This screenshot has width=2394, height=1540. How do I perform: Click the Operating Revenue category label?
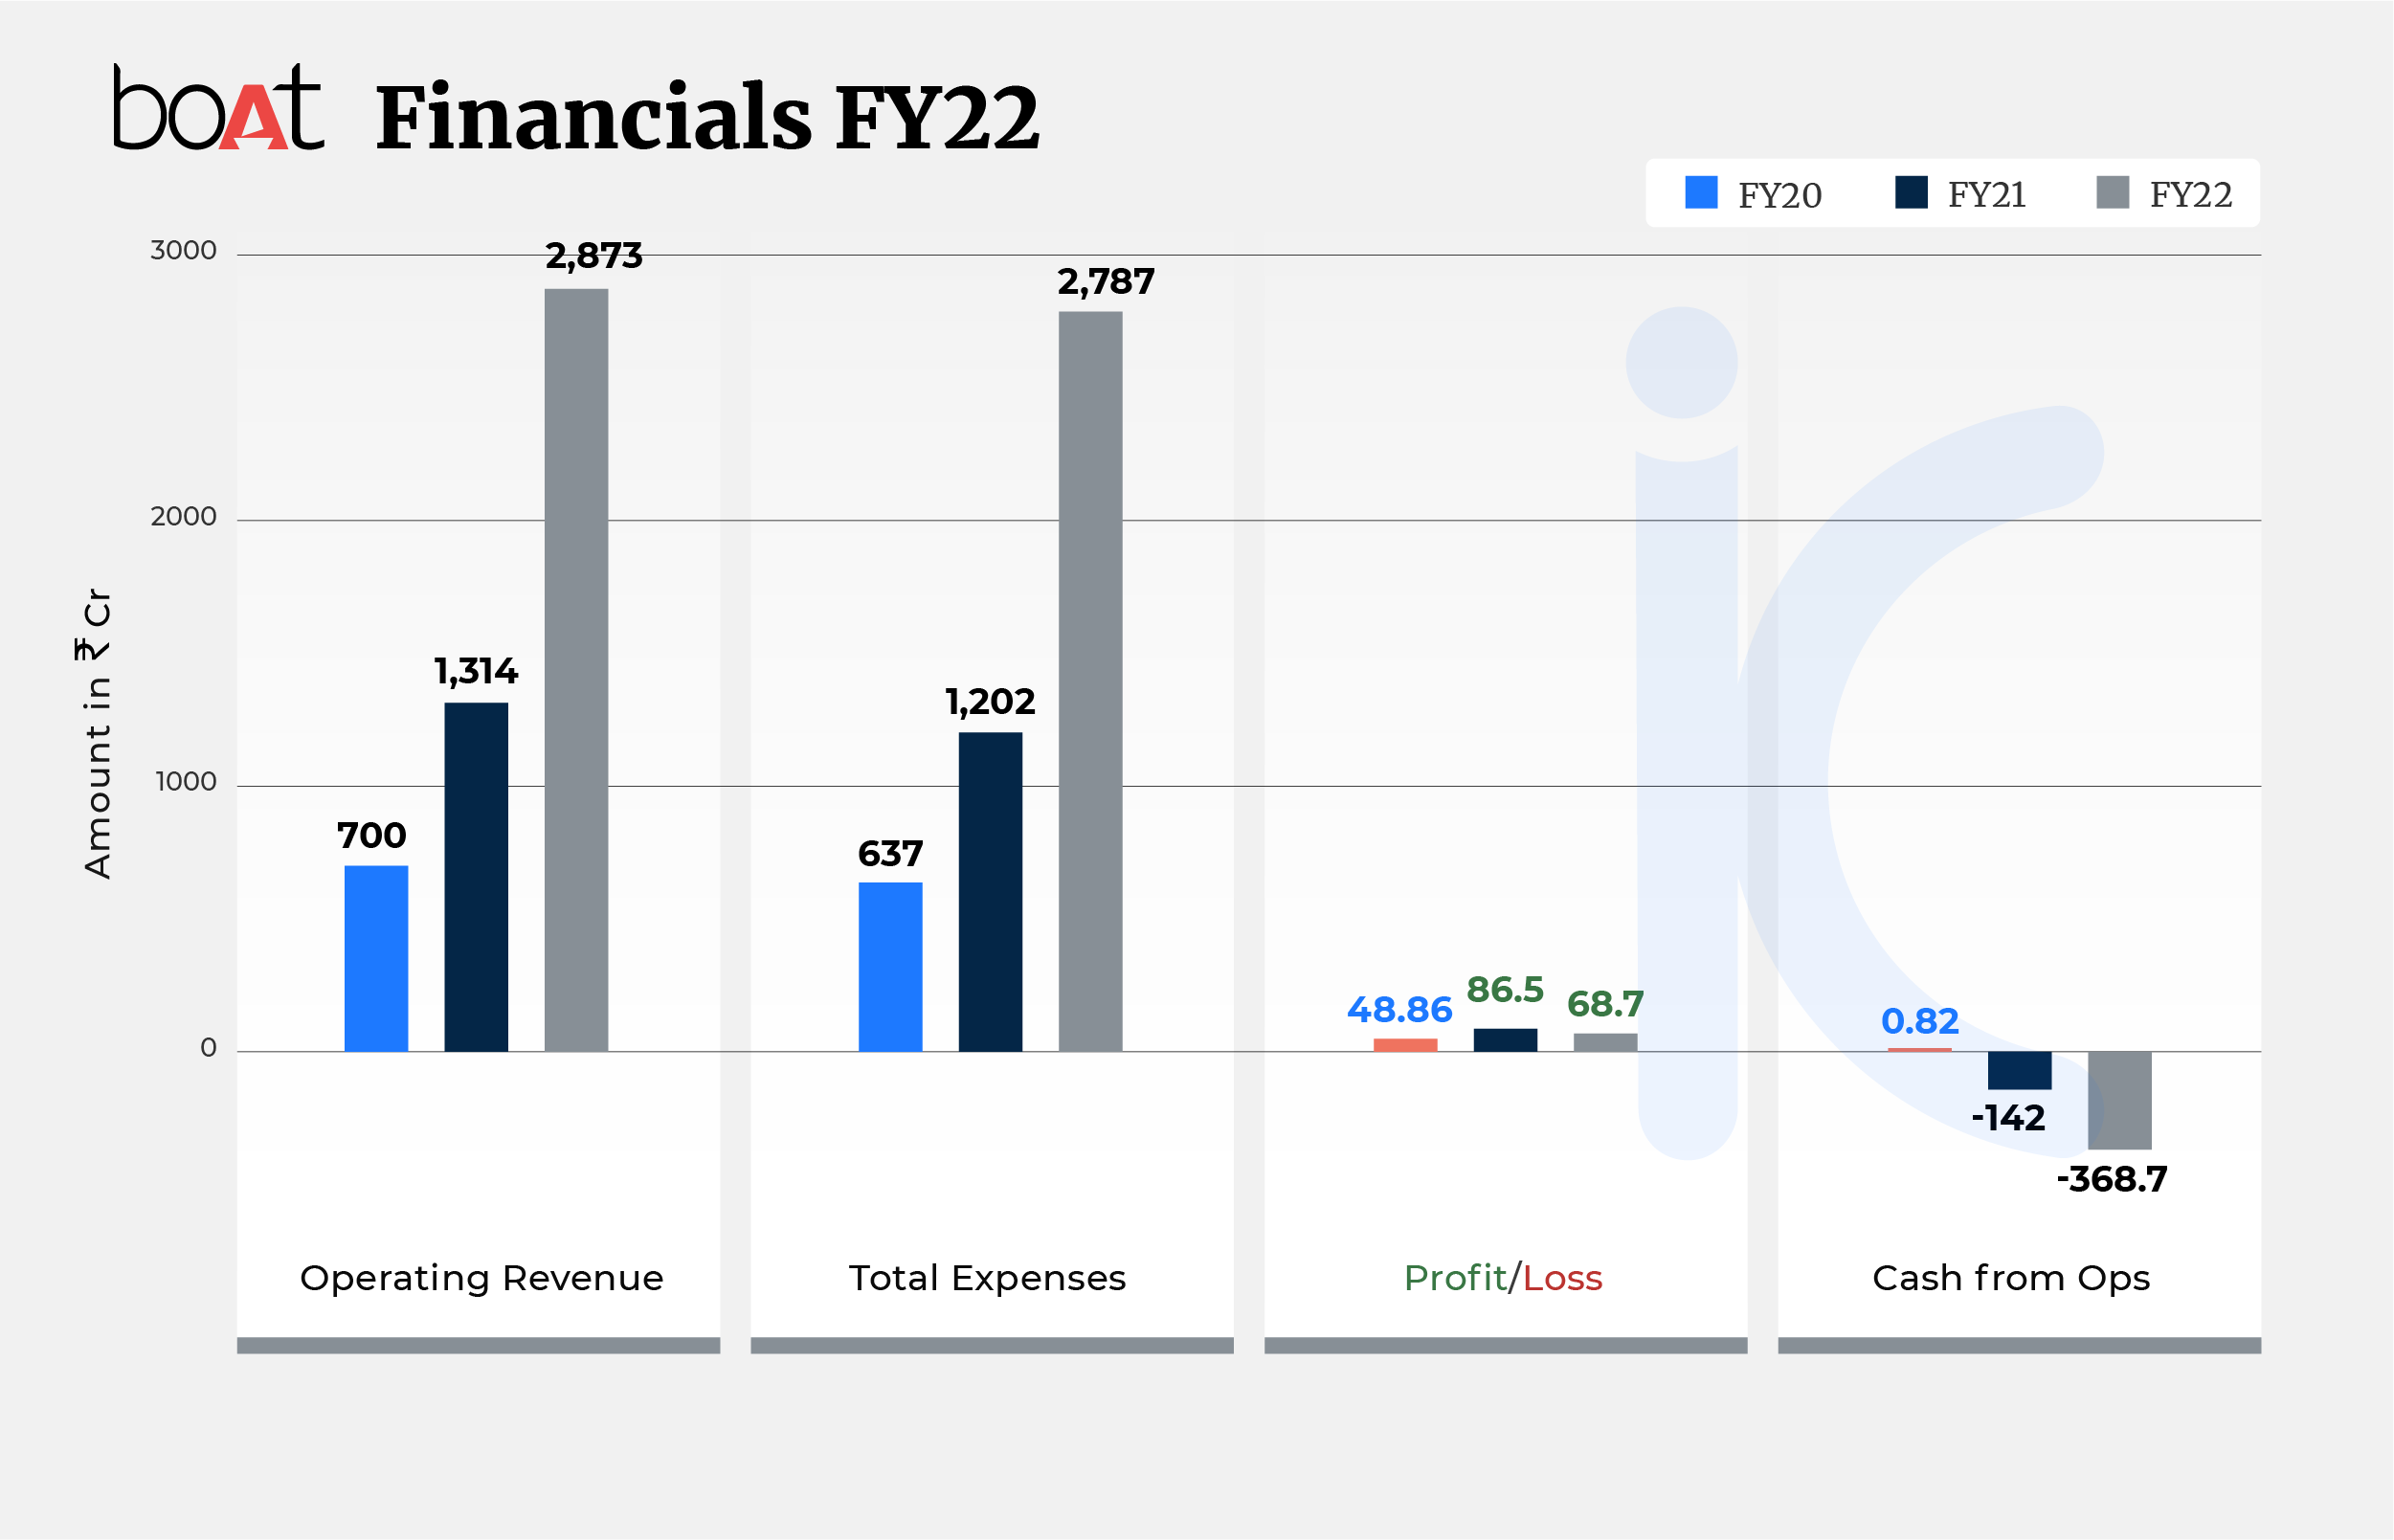point(482,1279)
